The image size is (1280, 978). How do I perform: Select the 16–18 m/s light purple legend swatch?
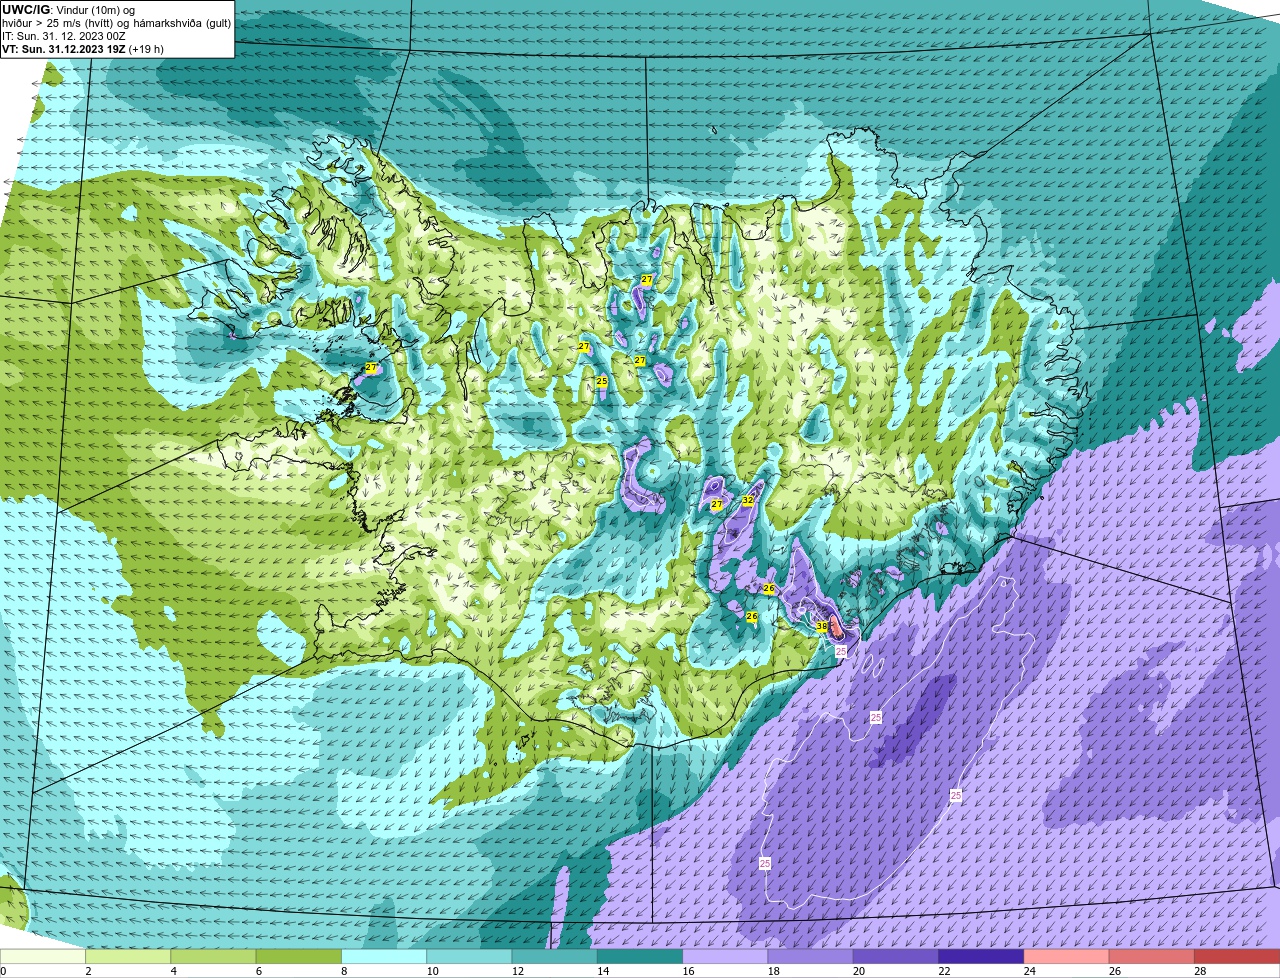(725, 956)
